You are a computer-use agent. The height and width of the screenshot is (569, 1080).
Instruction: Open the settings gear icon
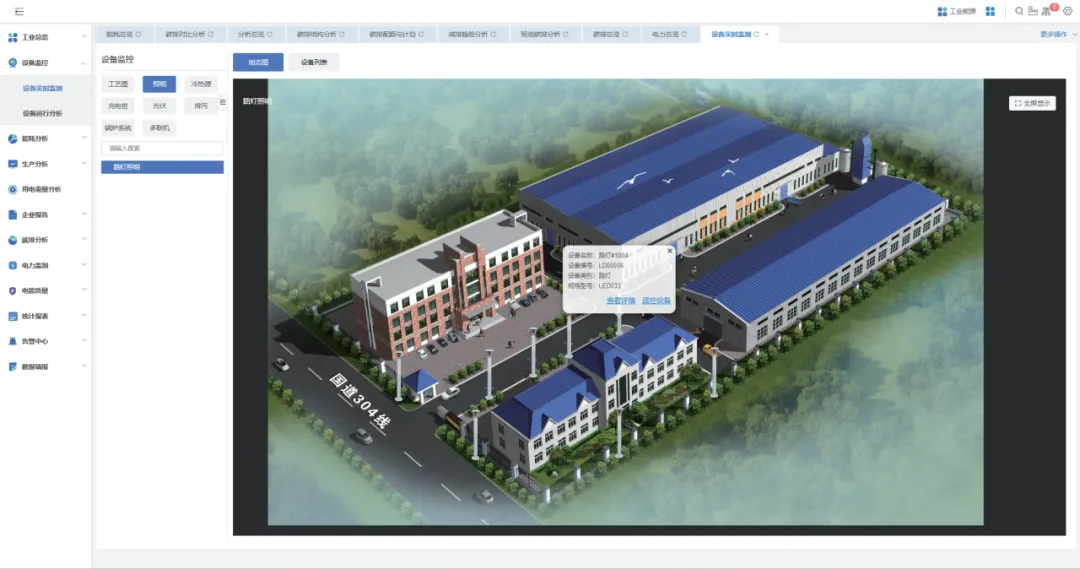(x=1066, y=11)
